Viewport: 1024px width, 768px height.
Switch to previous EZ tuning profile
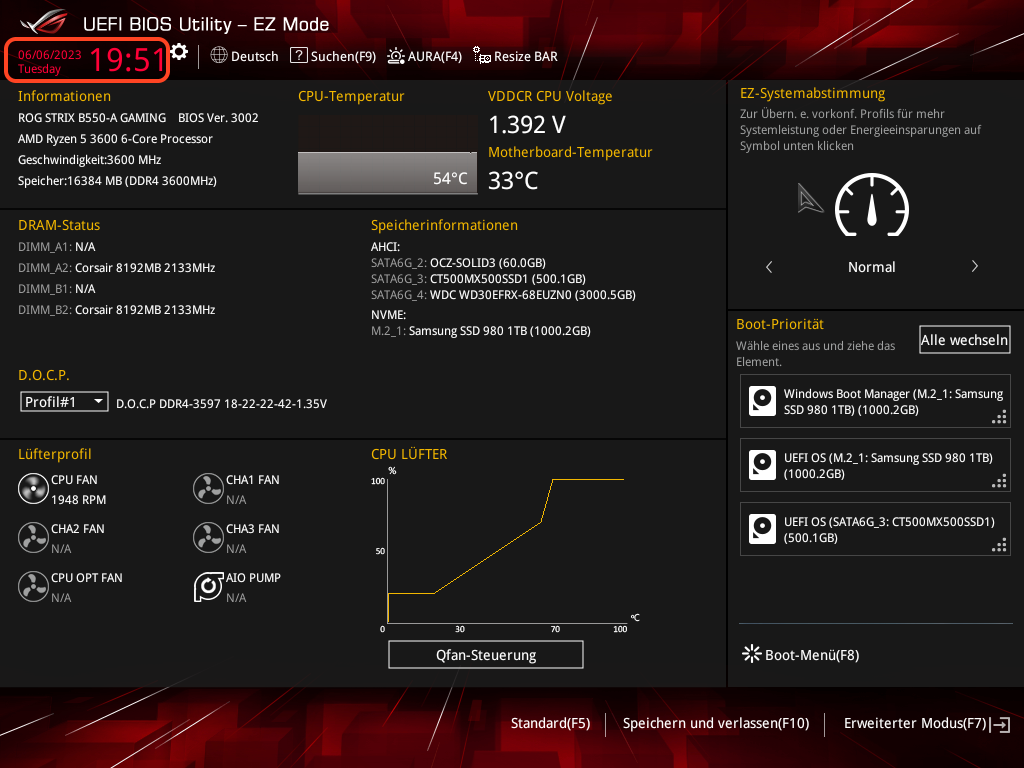pyautogui.click(x=769, y=266)
